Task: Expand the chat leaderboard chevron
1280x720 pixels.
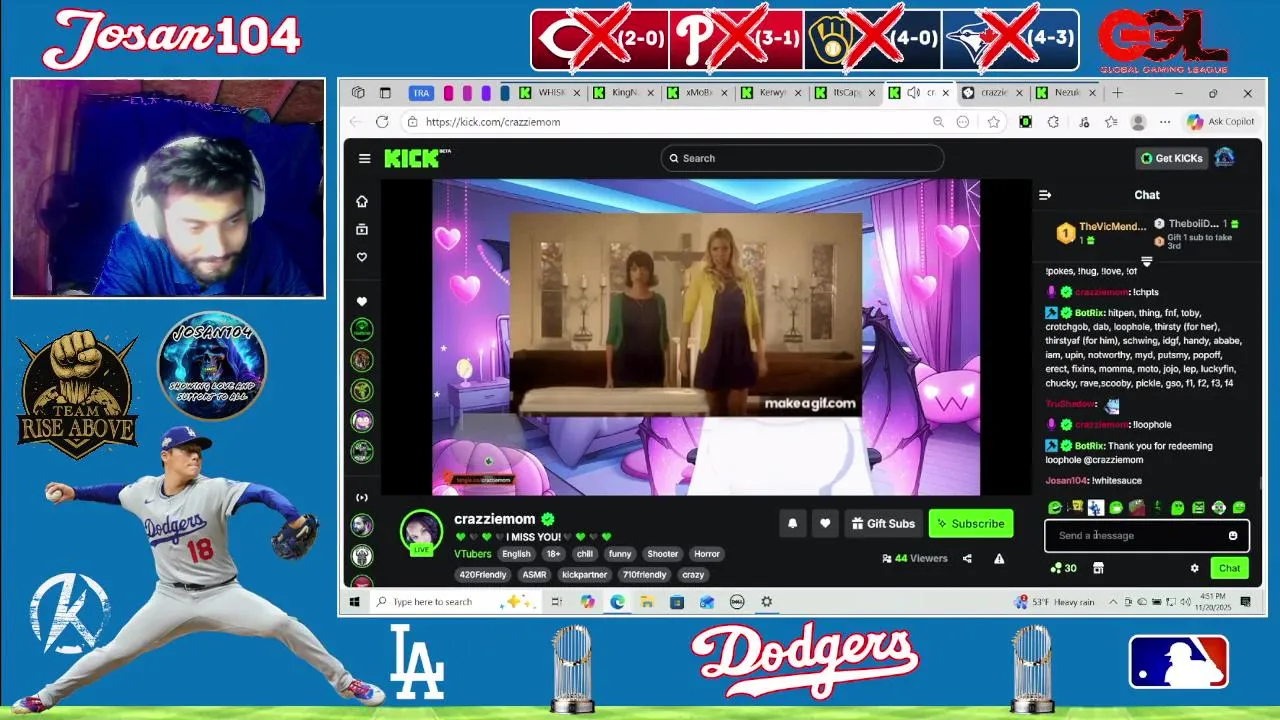Action: [x=1147, y=262]
